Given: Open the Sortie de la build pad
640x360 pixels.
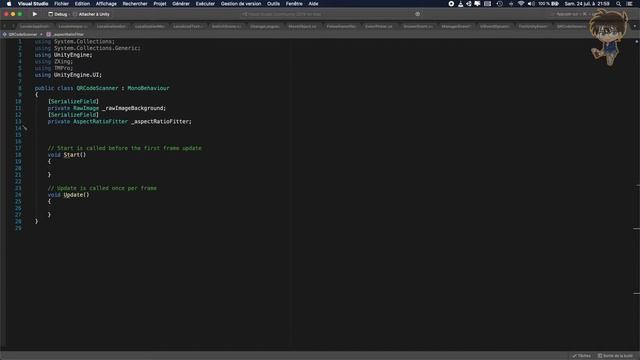Looking at the screenshot, I should click(x=615, y=356).
